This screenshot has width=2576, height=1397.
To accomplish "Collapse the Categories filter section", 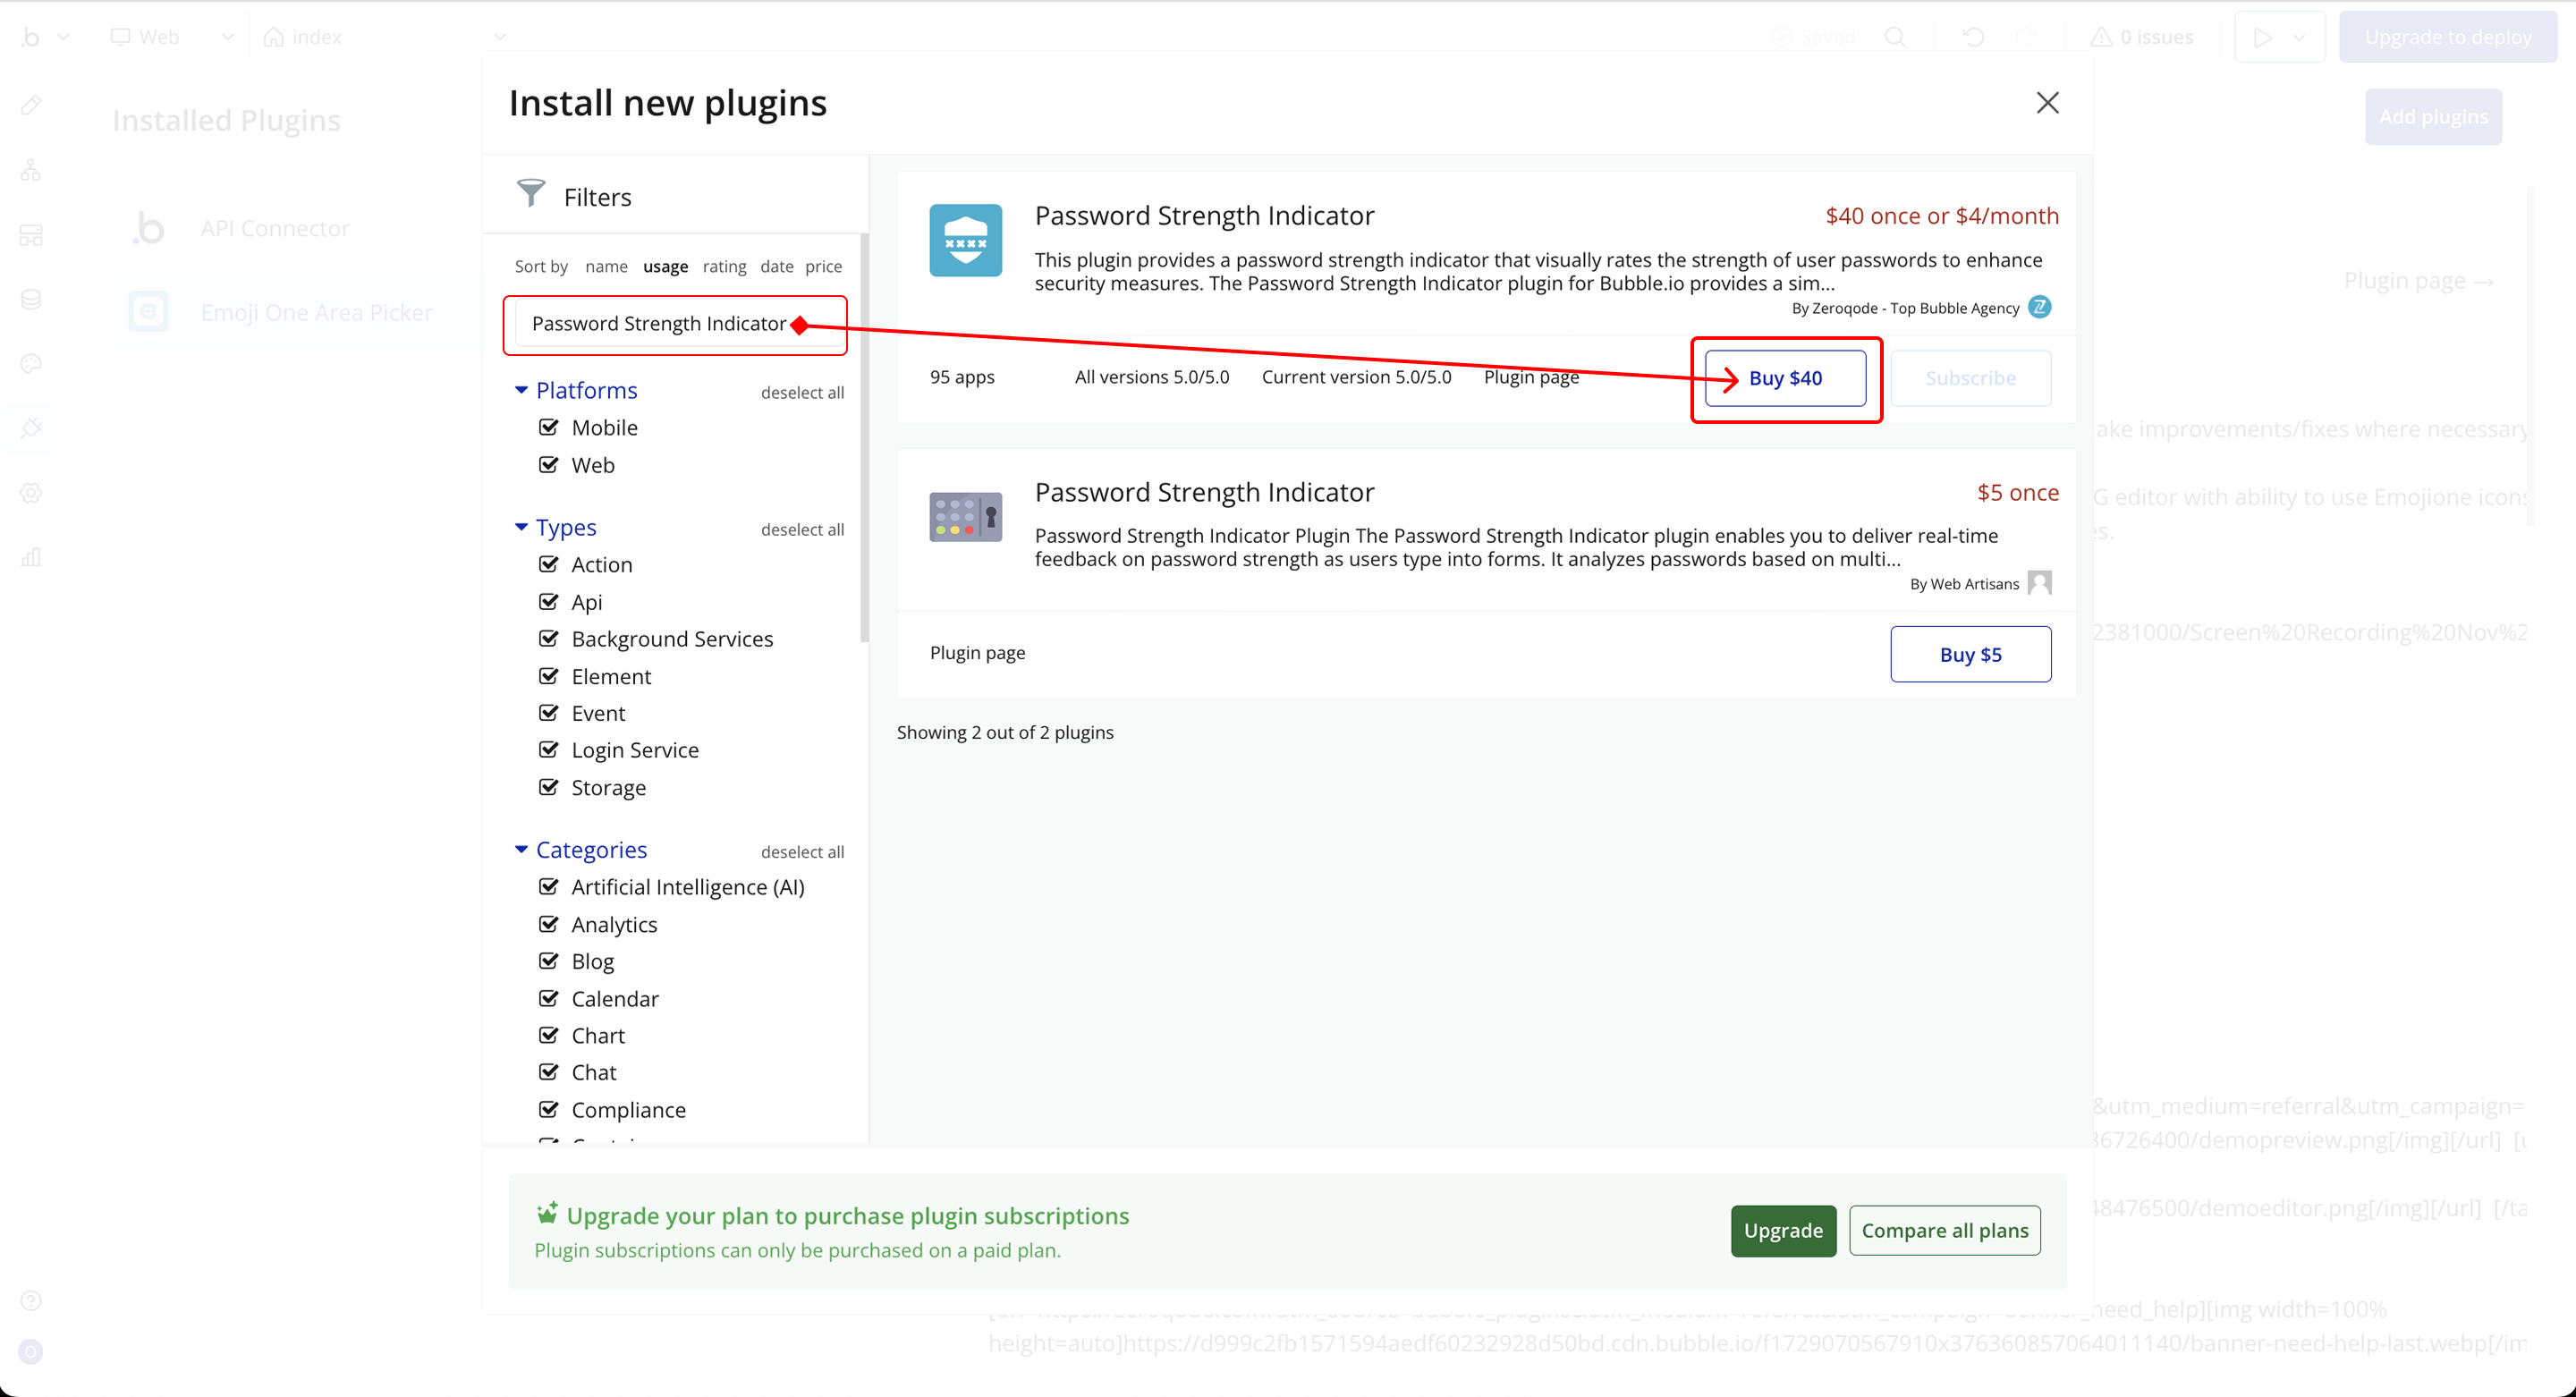I will click(521, 849).
